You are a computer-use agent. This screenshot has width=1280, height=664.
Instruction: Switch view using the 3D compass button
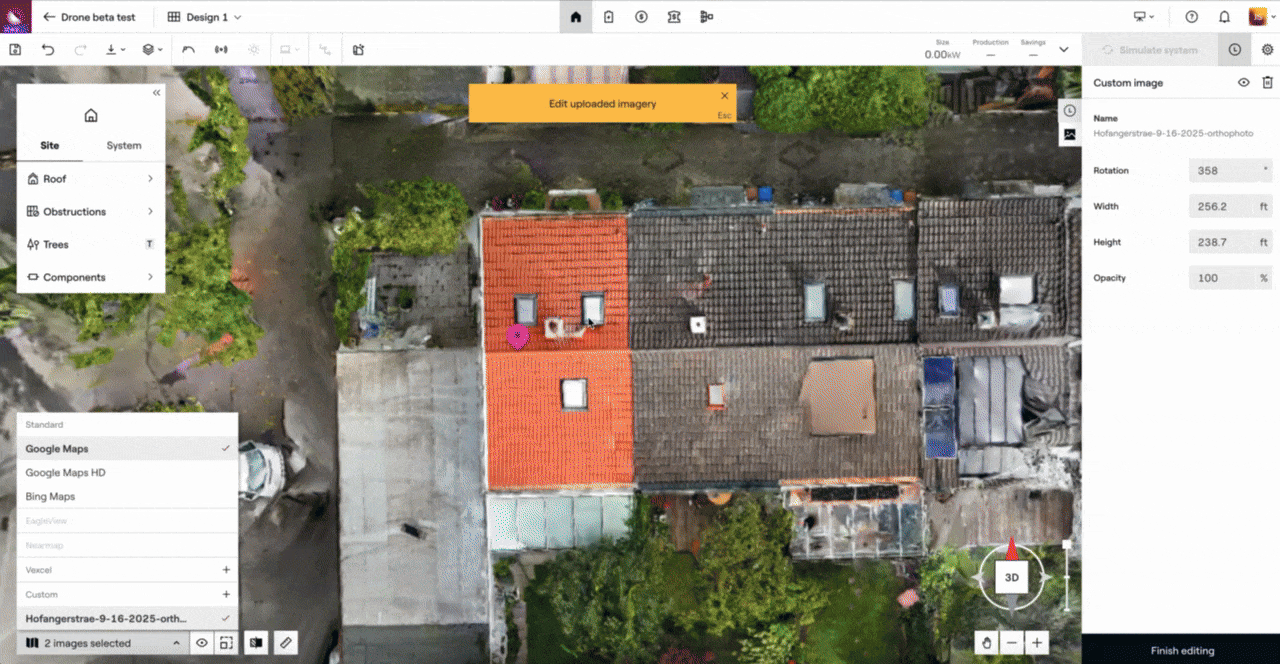(x=1011, y=578)
